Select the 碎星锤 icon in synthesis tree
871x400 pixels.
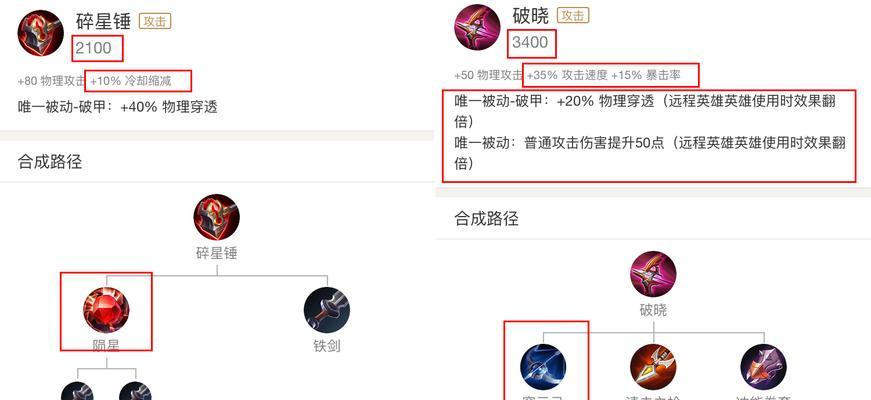pyautogui.click(x=217, y=217)
